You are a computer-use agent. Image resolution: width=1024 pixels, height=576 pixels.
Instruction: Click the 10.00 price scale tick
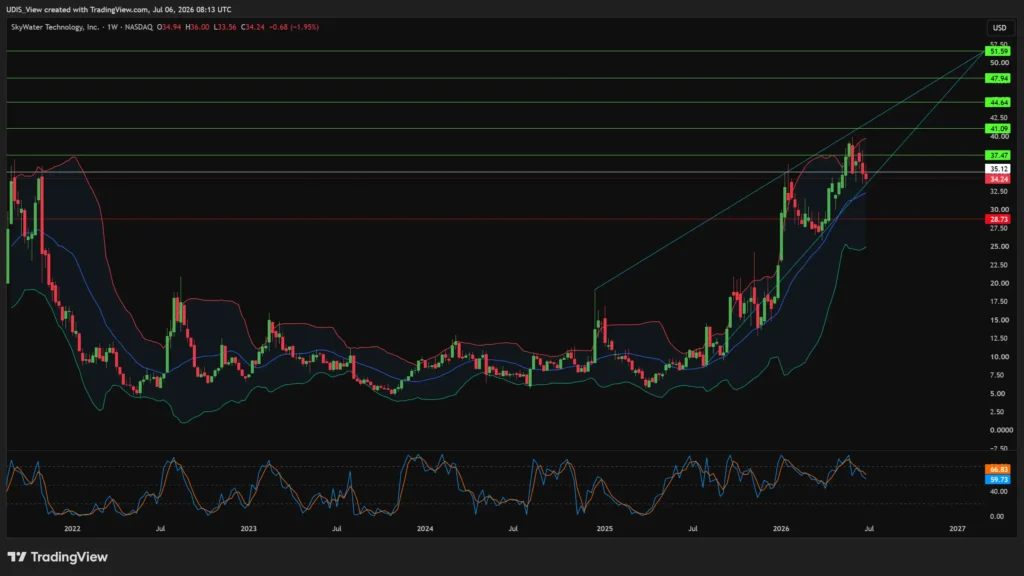click(x=999, y=357)
